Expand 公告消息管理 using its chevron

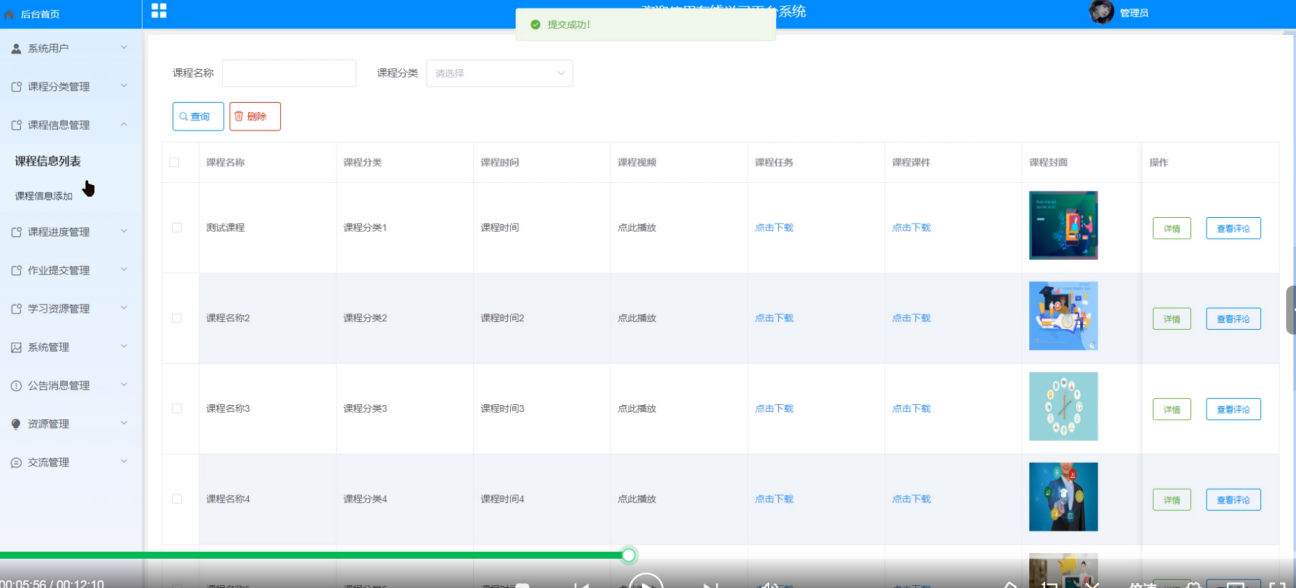124,385
